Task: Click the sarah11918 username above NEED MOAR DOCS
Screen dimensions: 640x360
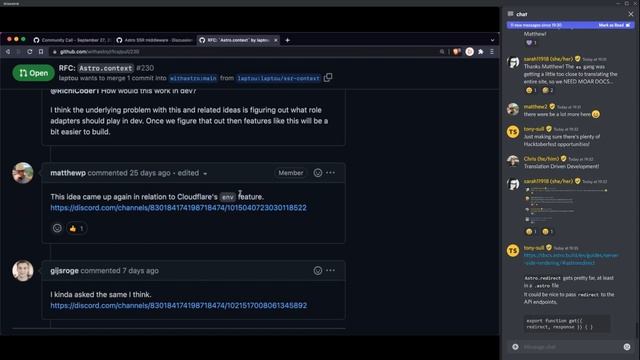Action: [x=548, y=59]
